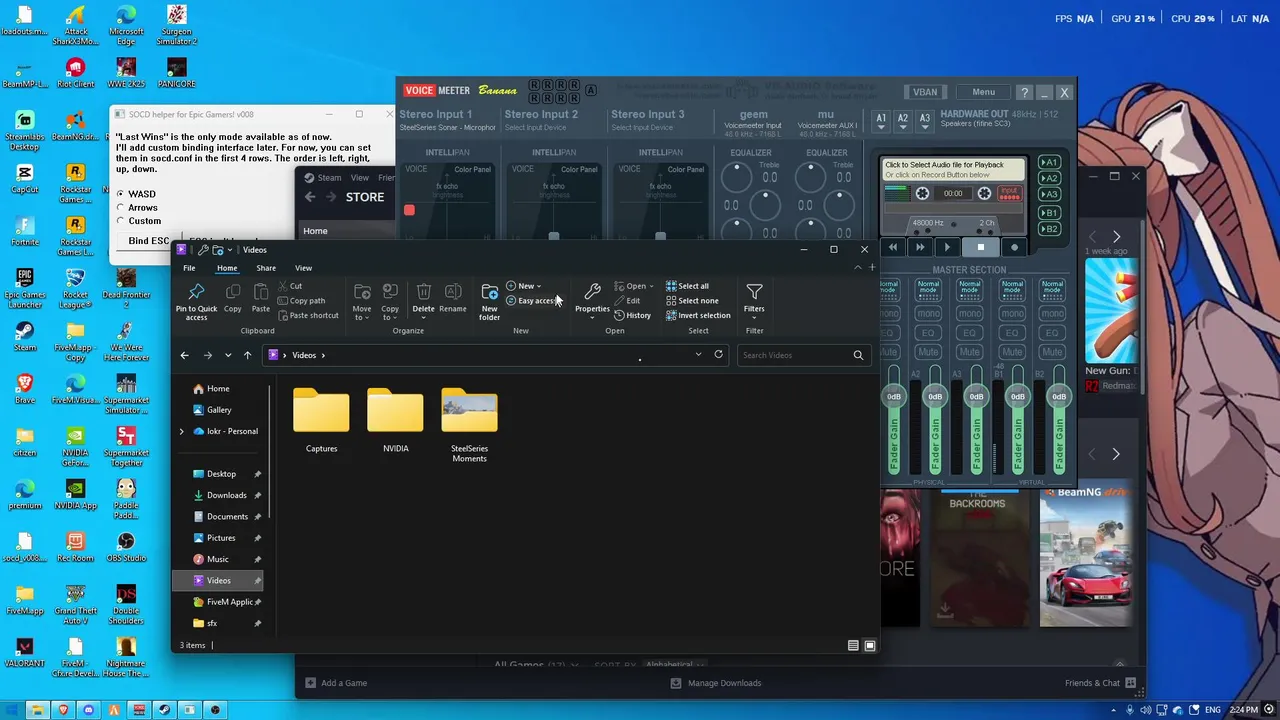1280x720 pixels.
Task: Click the Cut scissors icon in the ribbon
Action: 283,286
